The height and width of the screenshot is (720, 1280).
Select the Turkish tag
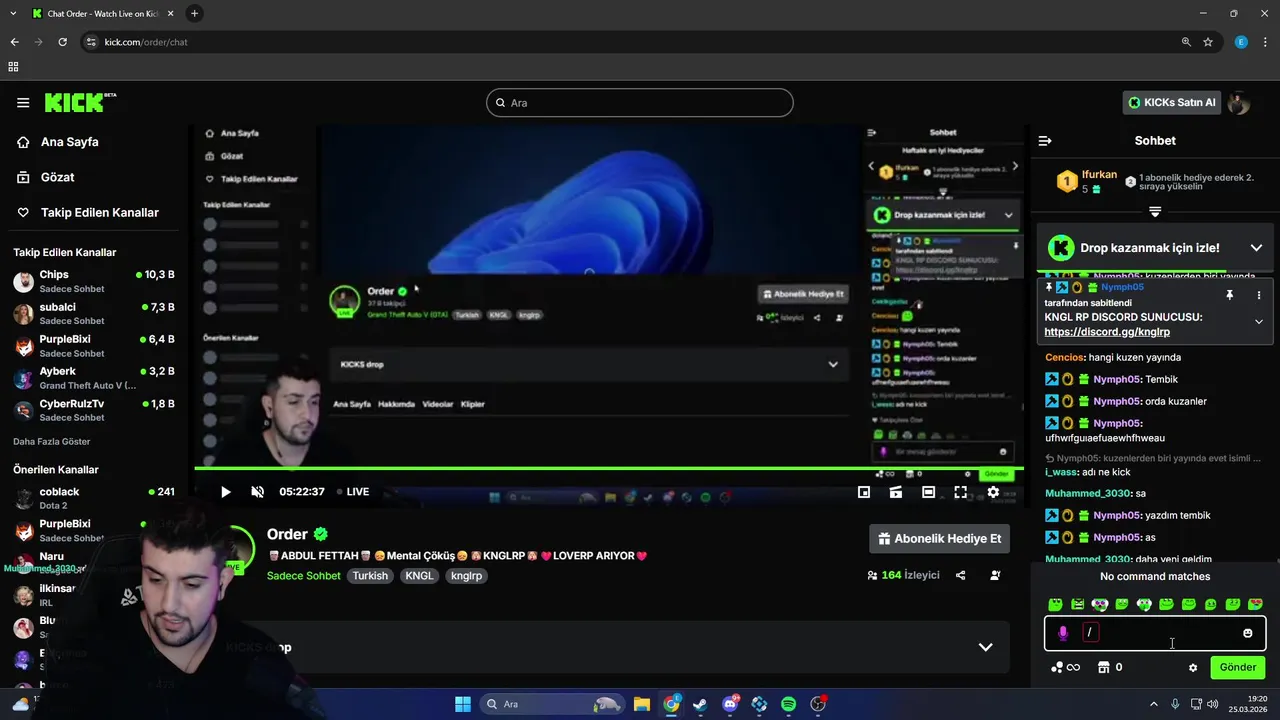[x=370, y=576]
